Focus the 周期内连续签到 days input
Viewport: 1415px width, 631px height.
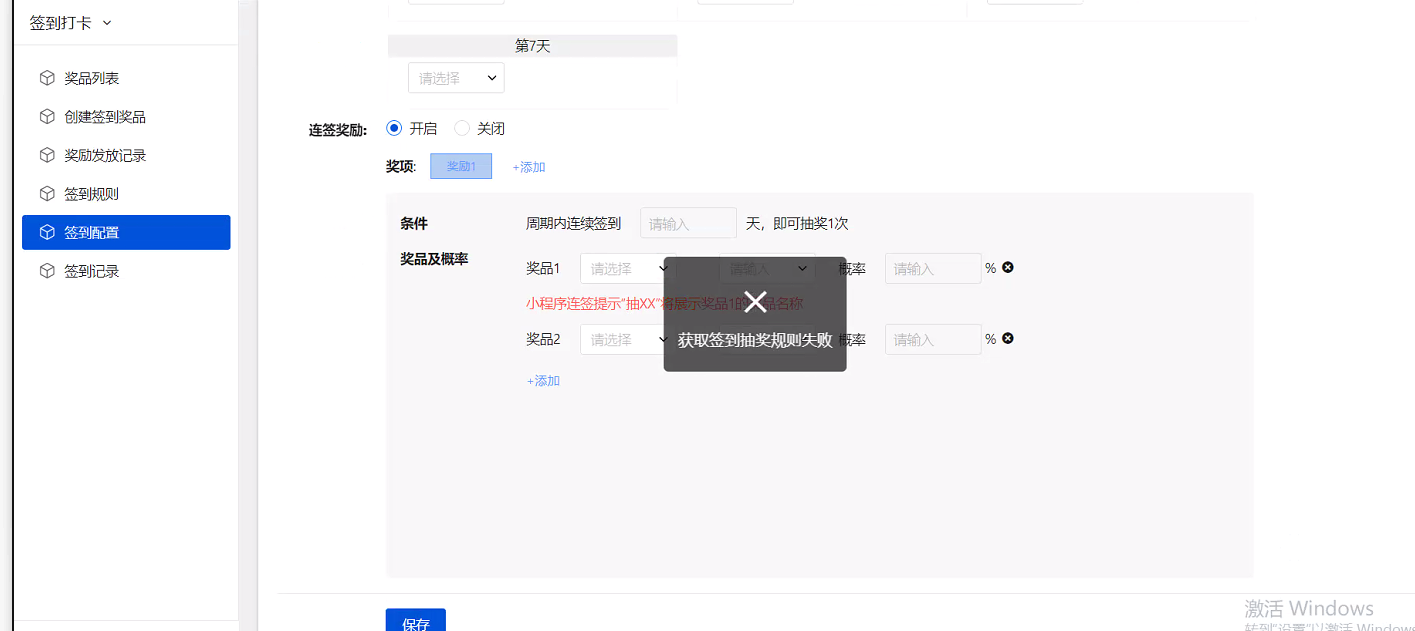(688, 223)
